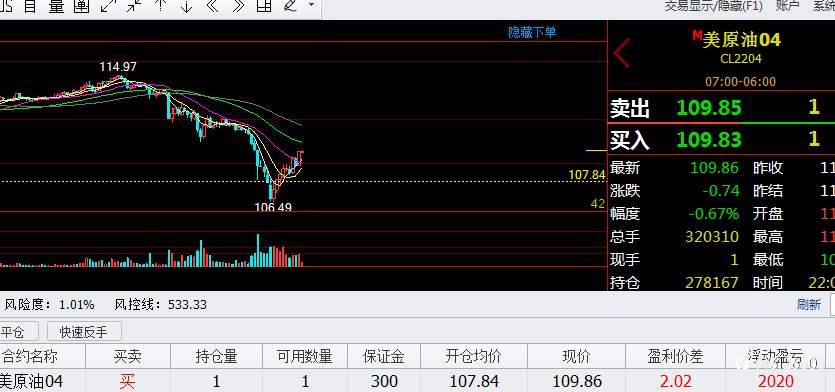Click the 筹 boxed toolbar icon
835x392 pixels.
81,5
